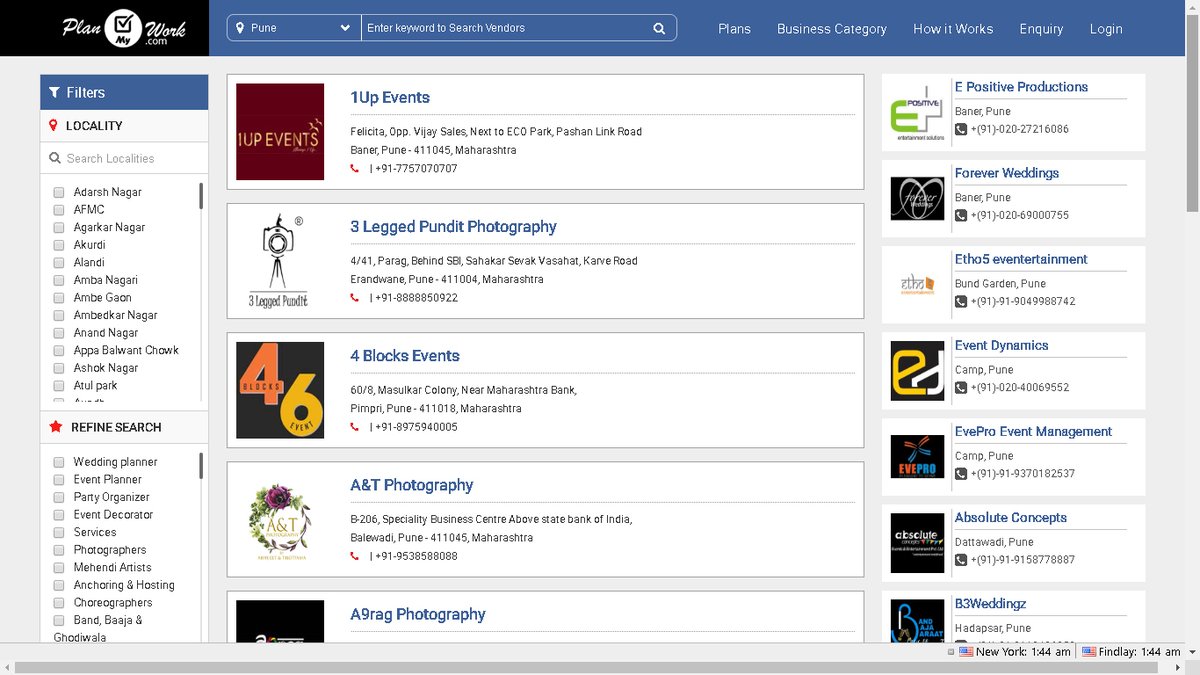Open the Pune city dropdown
The height and width of the screenshot is (675, 1200).
pyautogui.click(x=294, y=28)
